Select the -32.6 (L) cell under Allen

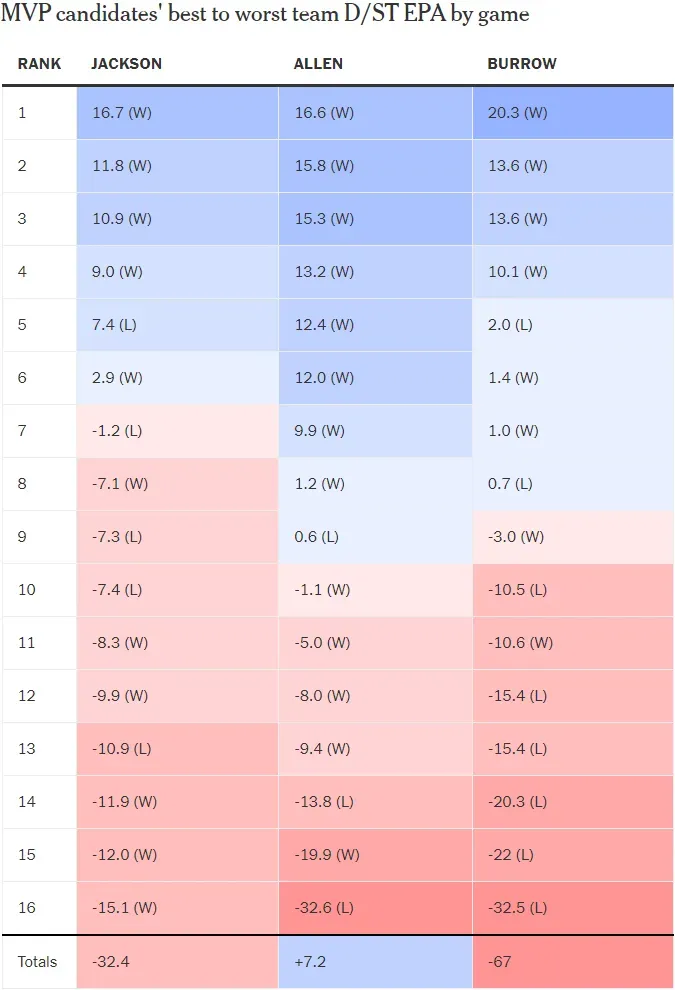click(325, 908)
